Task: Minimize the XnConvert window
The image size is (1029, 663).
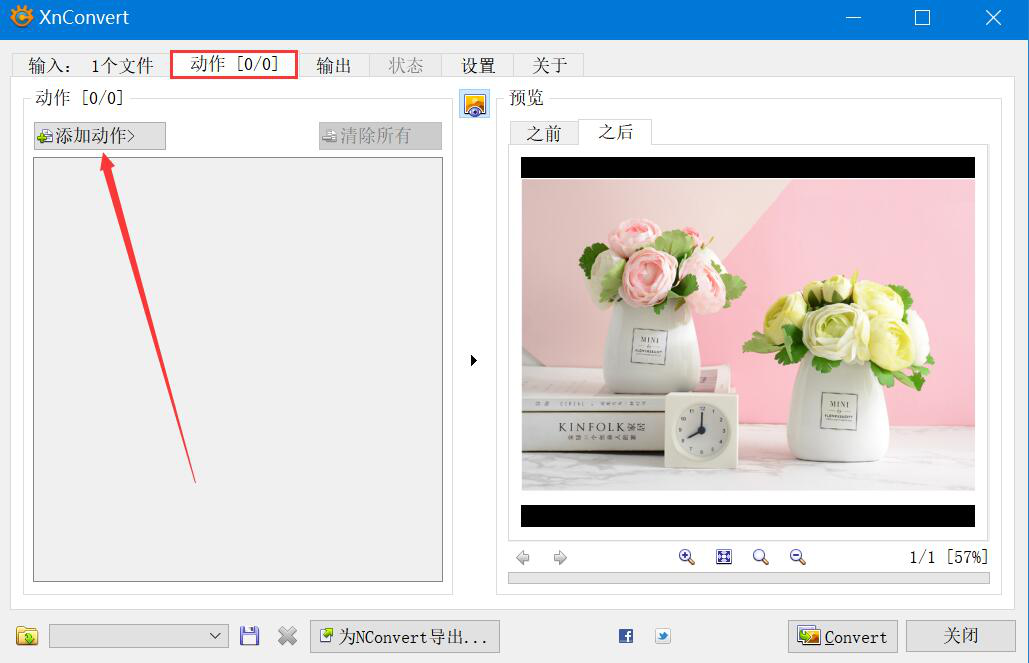Action: tap(853, 18)
